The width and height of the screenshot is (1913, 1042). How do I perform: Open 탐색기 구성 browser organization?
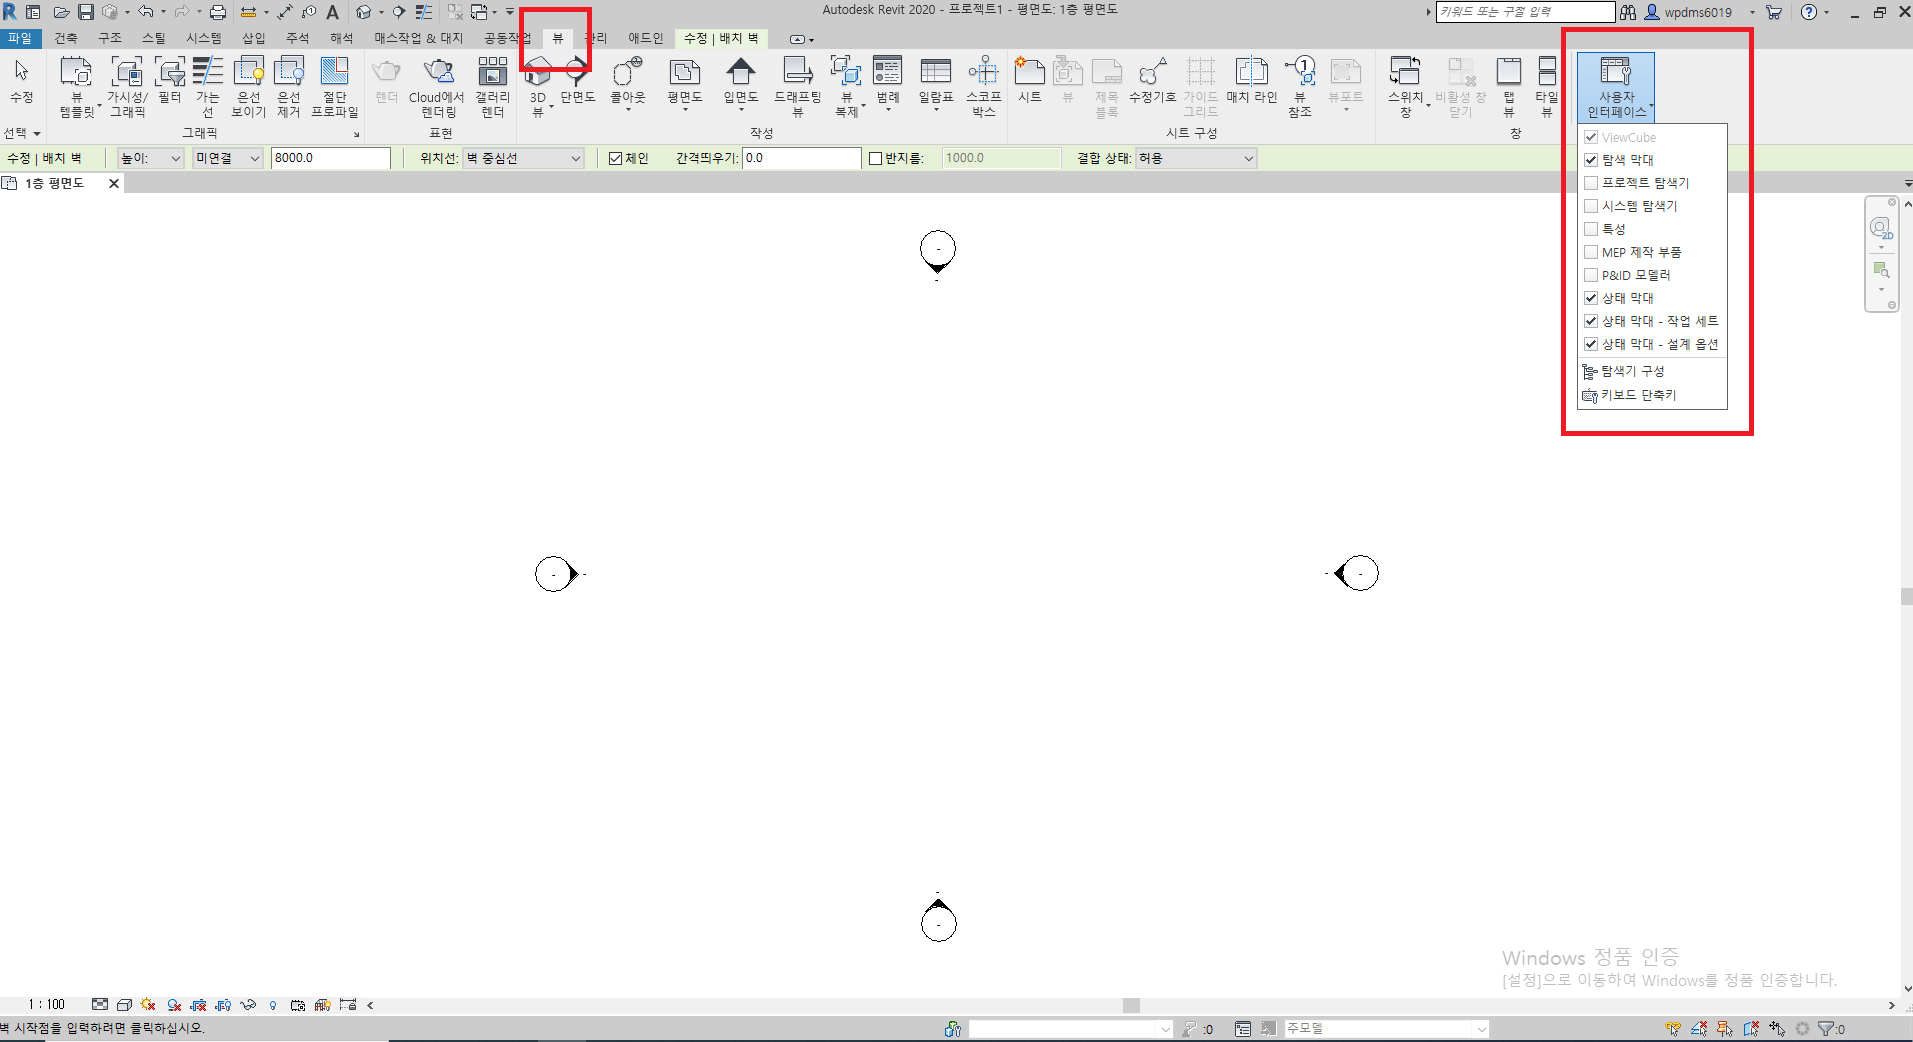[x=1632, y=371]
